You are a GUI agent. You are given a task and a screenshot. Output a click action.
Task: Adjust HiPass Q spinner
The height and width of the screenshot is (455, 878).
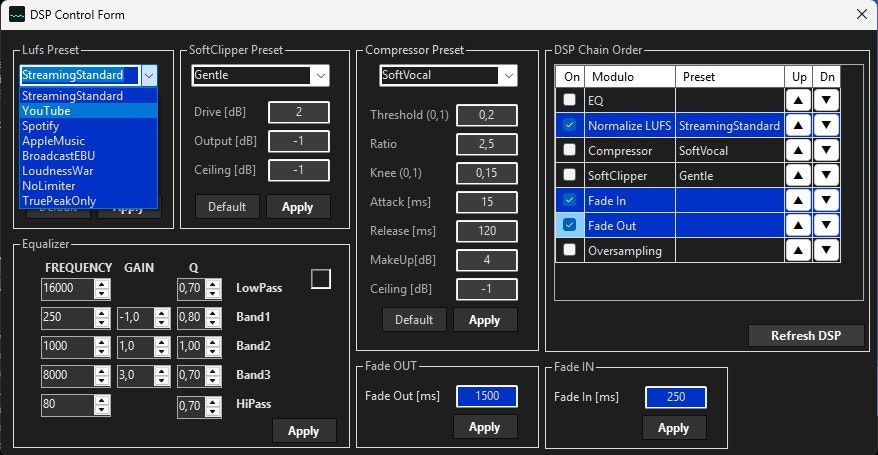pos(213,406)
